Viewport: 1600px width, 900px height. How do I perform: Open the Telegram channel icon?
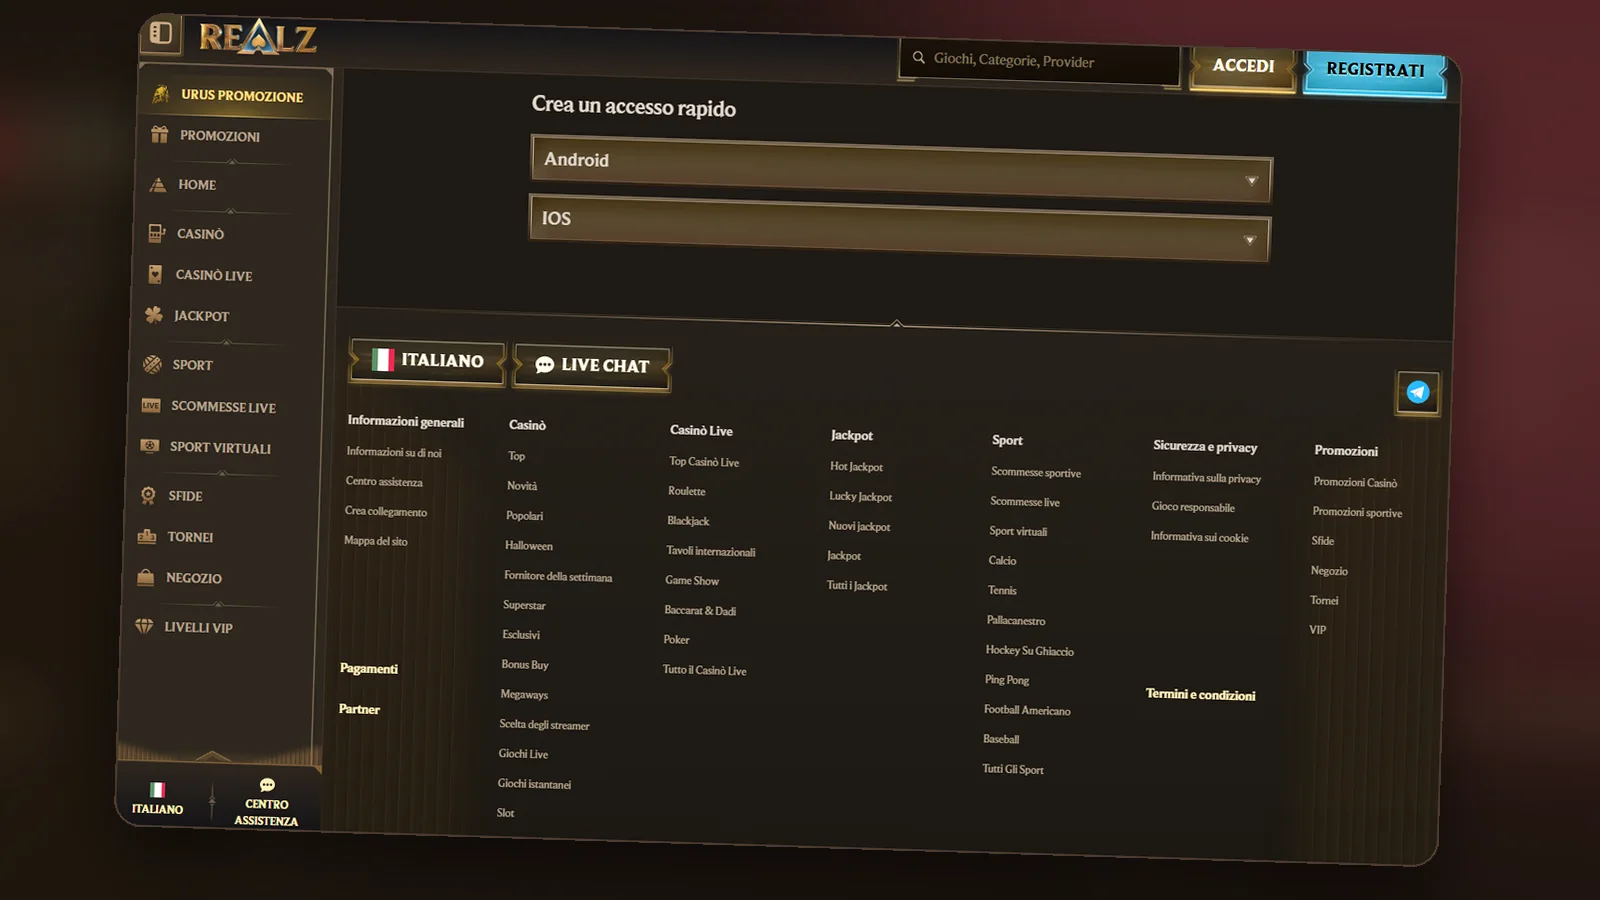[1417, 393]
